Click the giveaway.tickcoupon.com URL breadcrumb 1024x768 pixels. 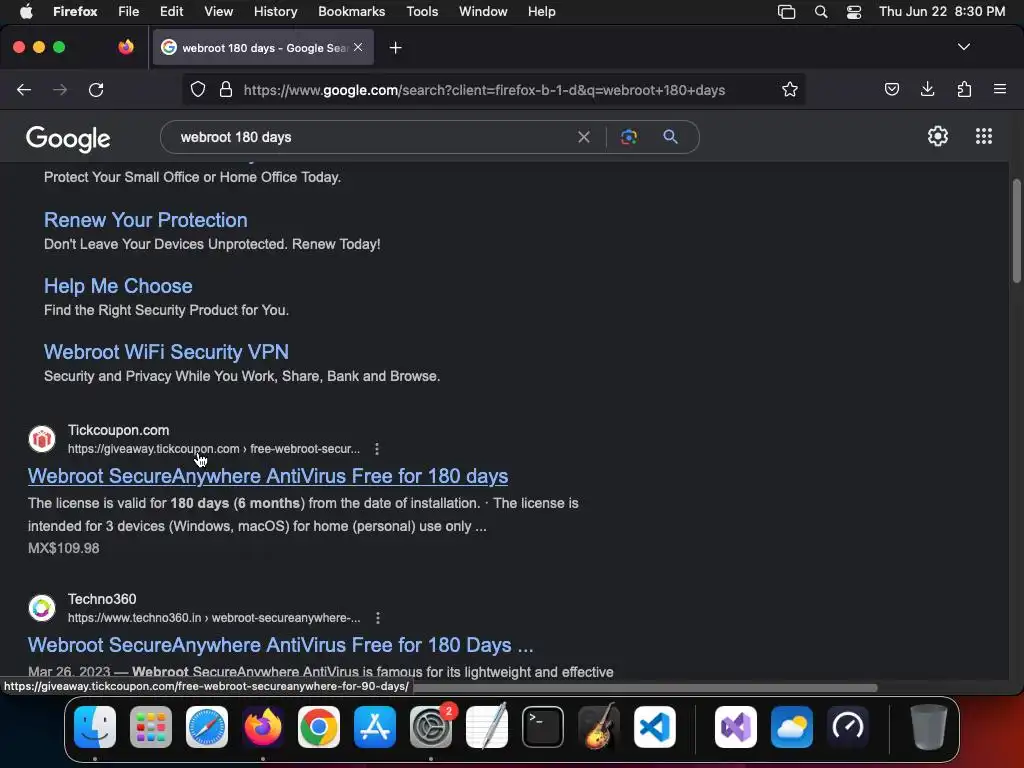pos(214,449)
